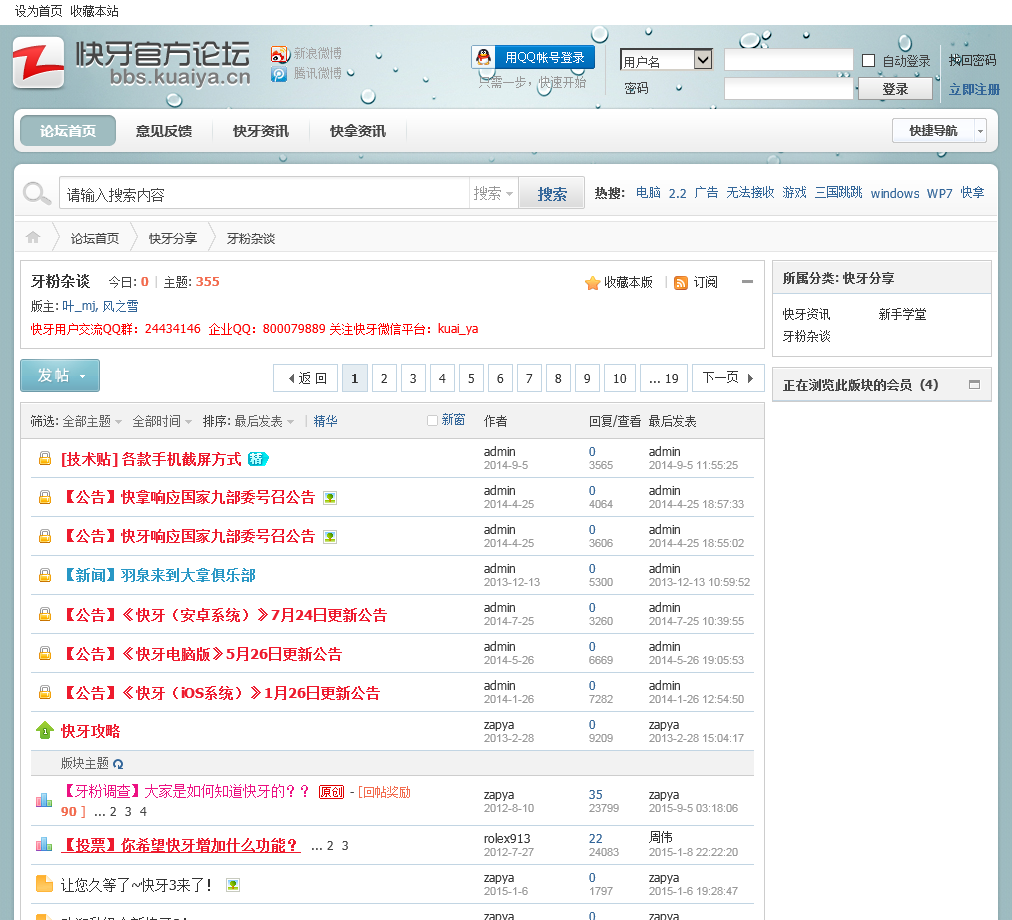Click the QQ penguin login icon
This screenshot has height=920, width=1012.
(x=484, y=58)
